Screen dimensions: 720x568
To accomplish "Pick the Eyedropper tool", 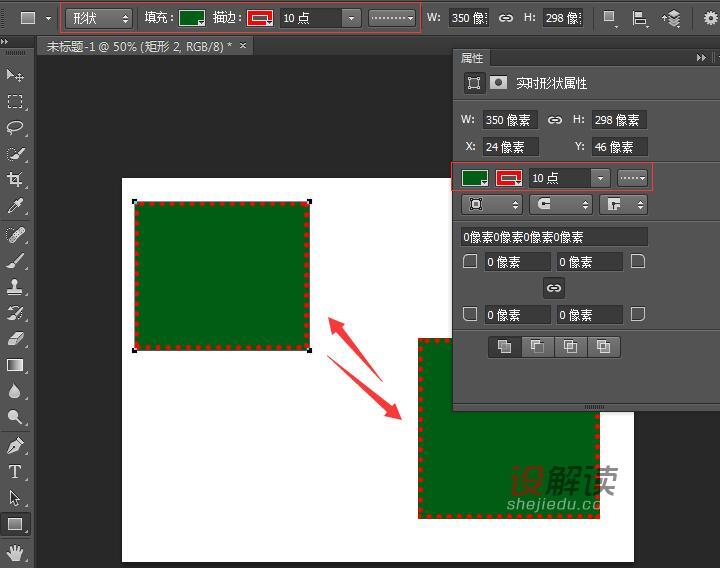I will coord(15,207).
